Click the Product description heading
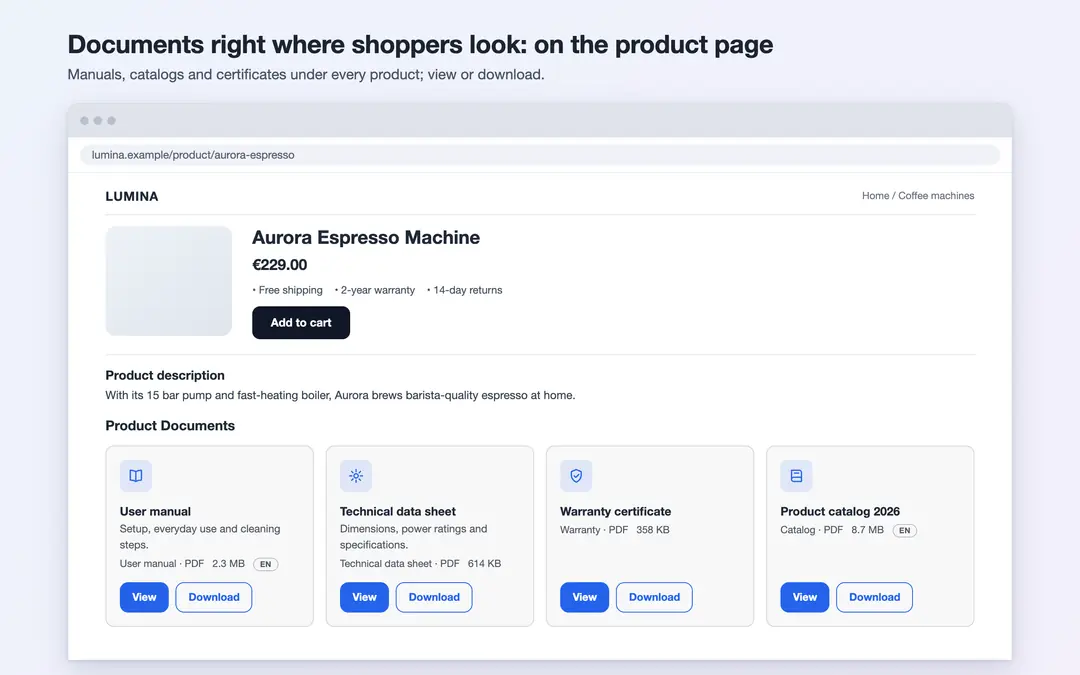The height and width of the screenshot is (675, 1080). [165, 375]
